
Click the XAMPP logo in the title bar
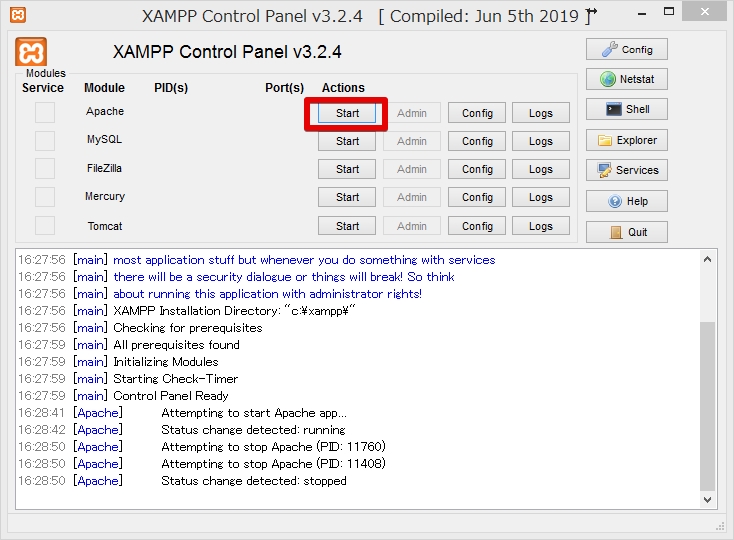pos(18,15)
